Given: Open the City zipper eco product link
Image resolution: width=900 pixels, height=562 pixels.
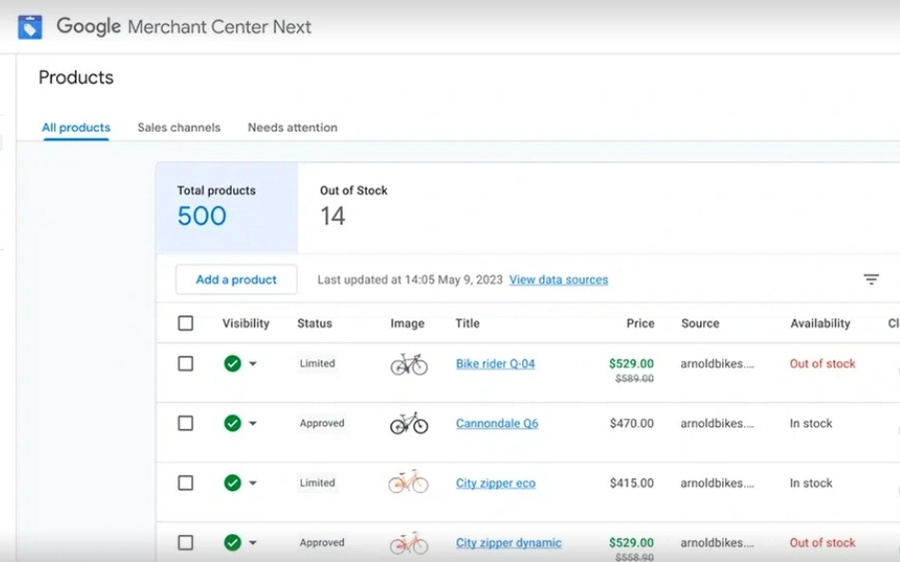Looking at the screenshot, I should (496, 483).
